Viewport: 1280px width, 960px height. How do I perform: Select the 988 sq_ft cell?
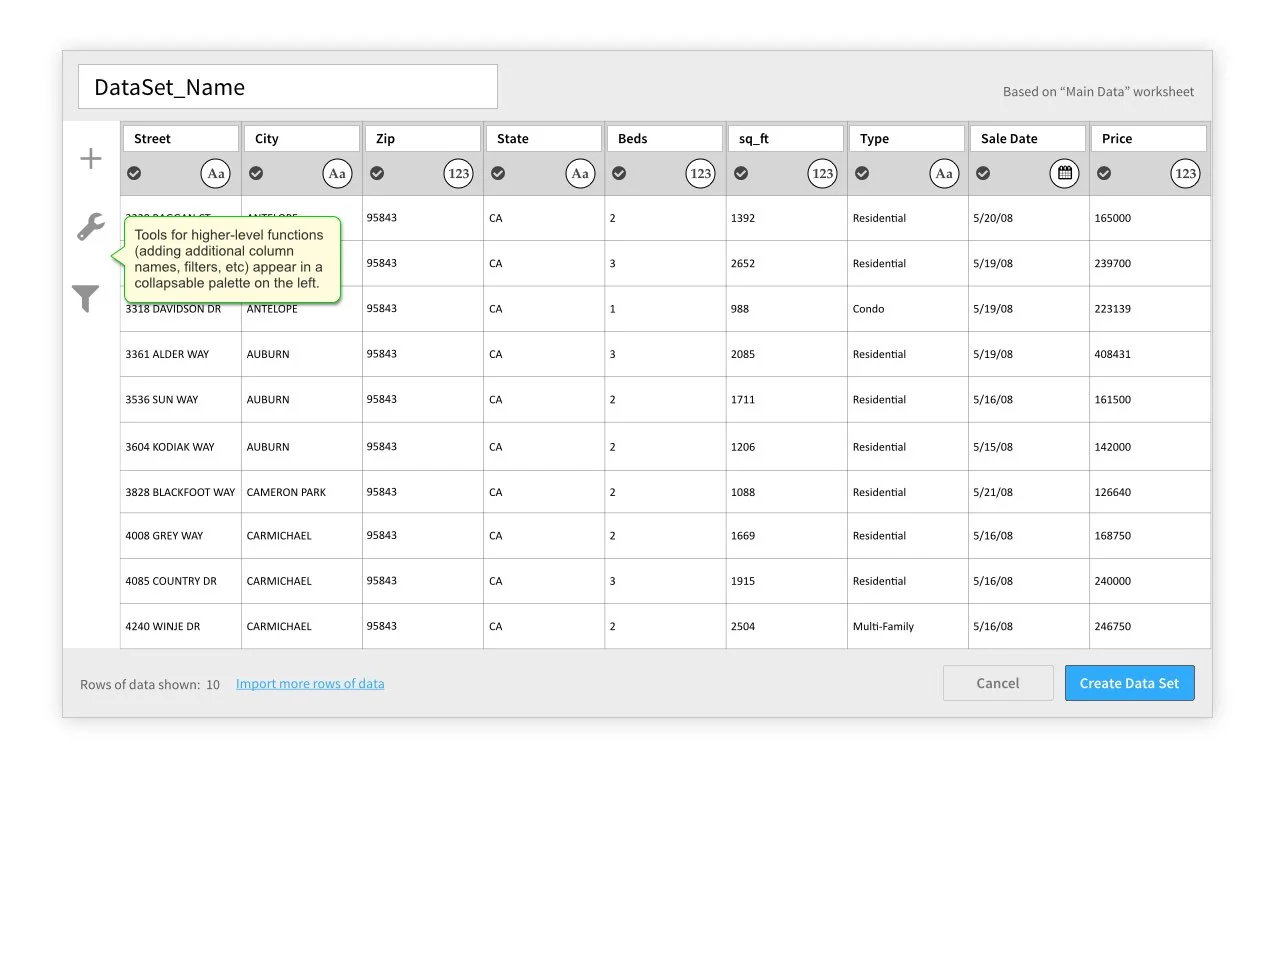787,309
